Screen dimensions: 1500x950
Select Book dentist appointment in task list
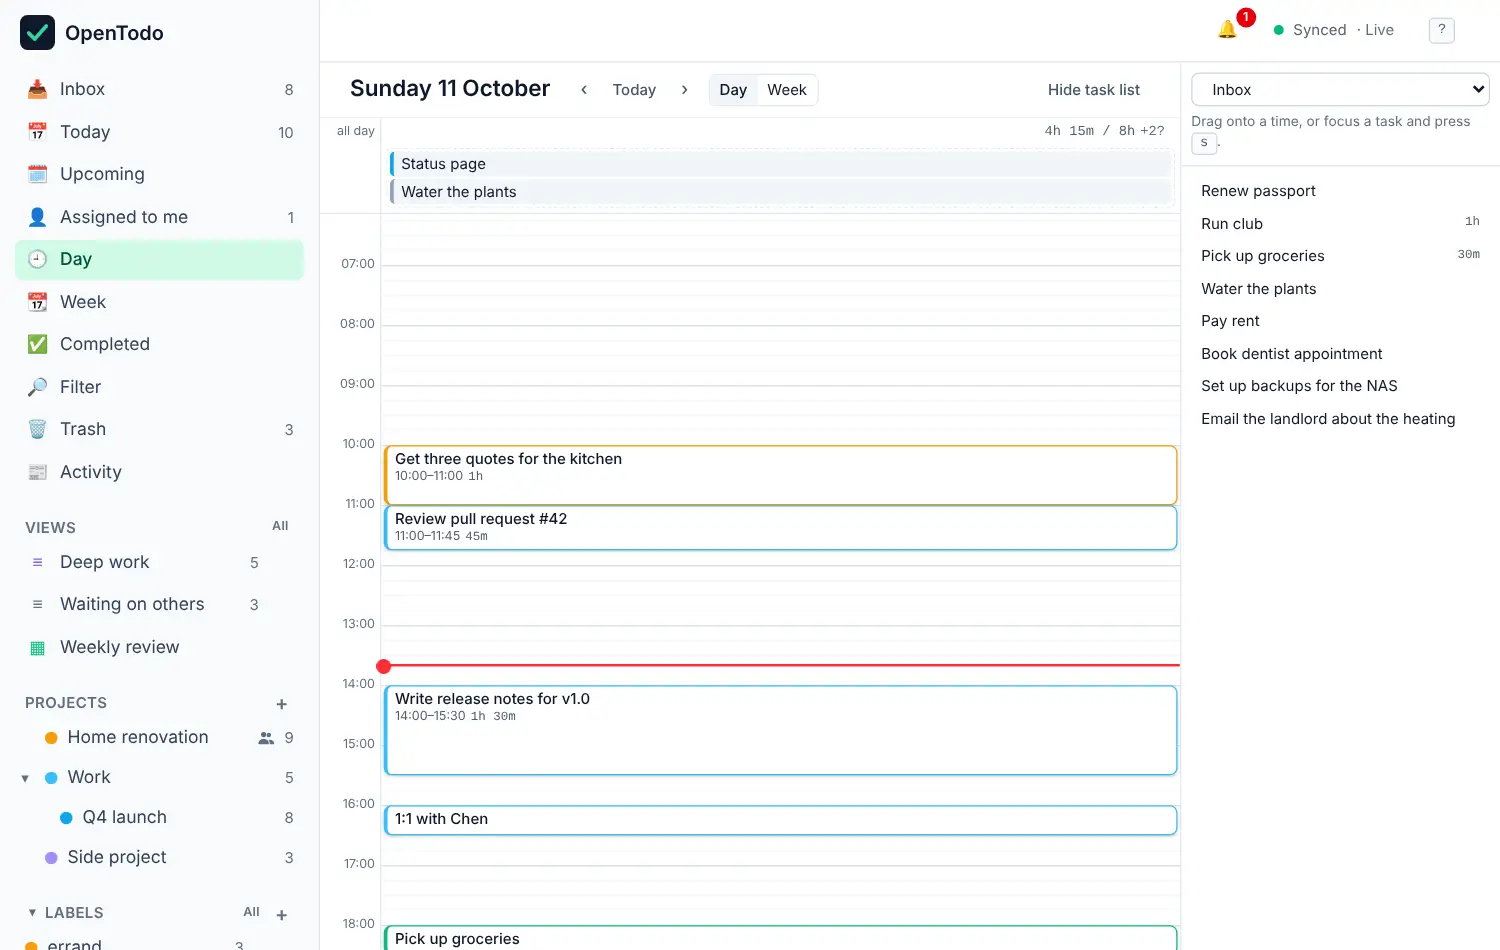click(1292, 354)
